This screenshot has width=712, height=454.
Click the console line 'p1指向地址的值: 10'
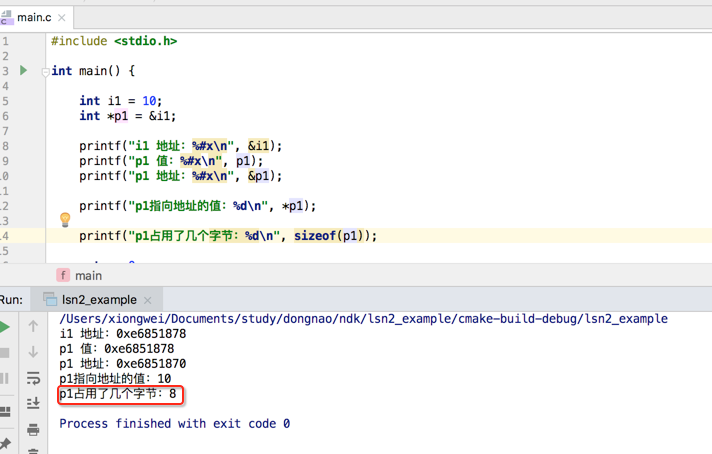[115, 379]
